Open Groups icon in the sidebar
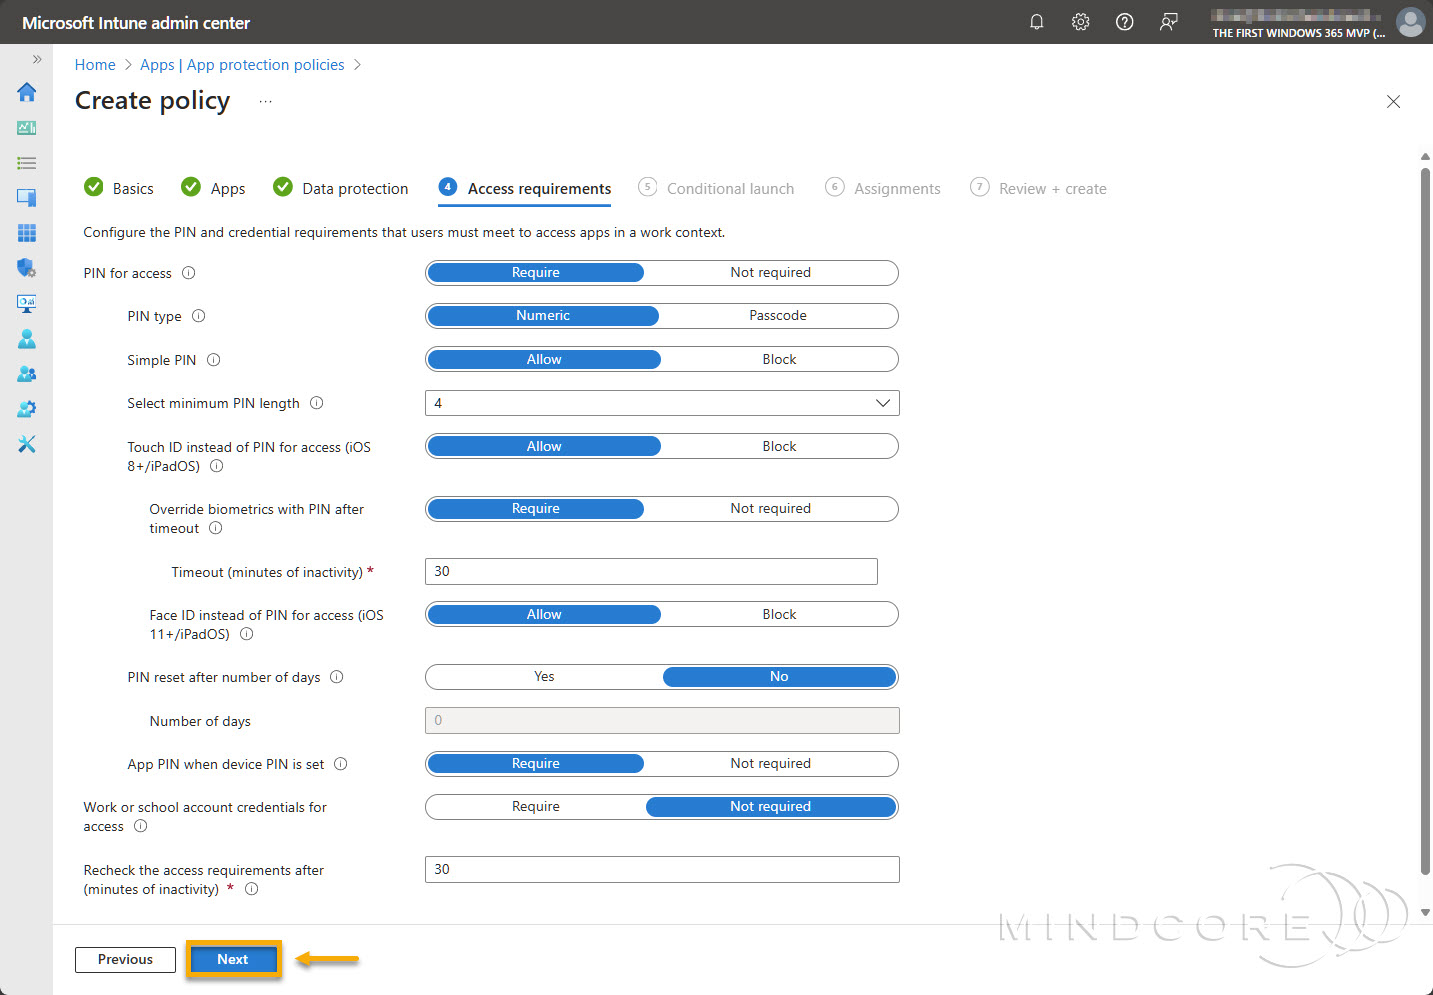 pyautogui.click(x=27, y=374)
